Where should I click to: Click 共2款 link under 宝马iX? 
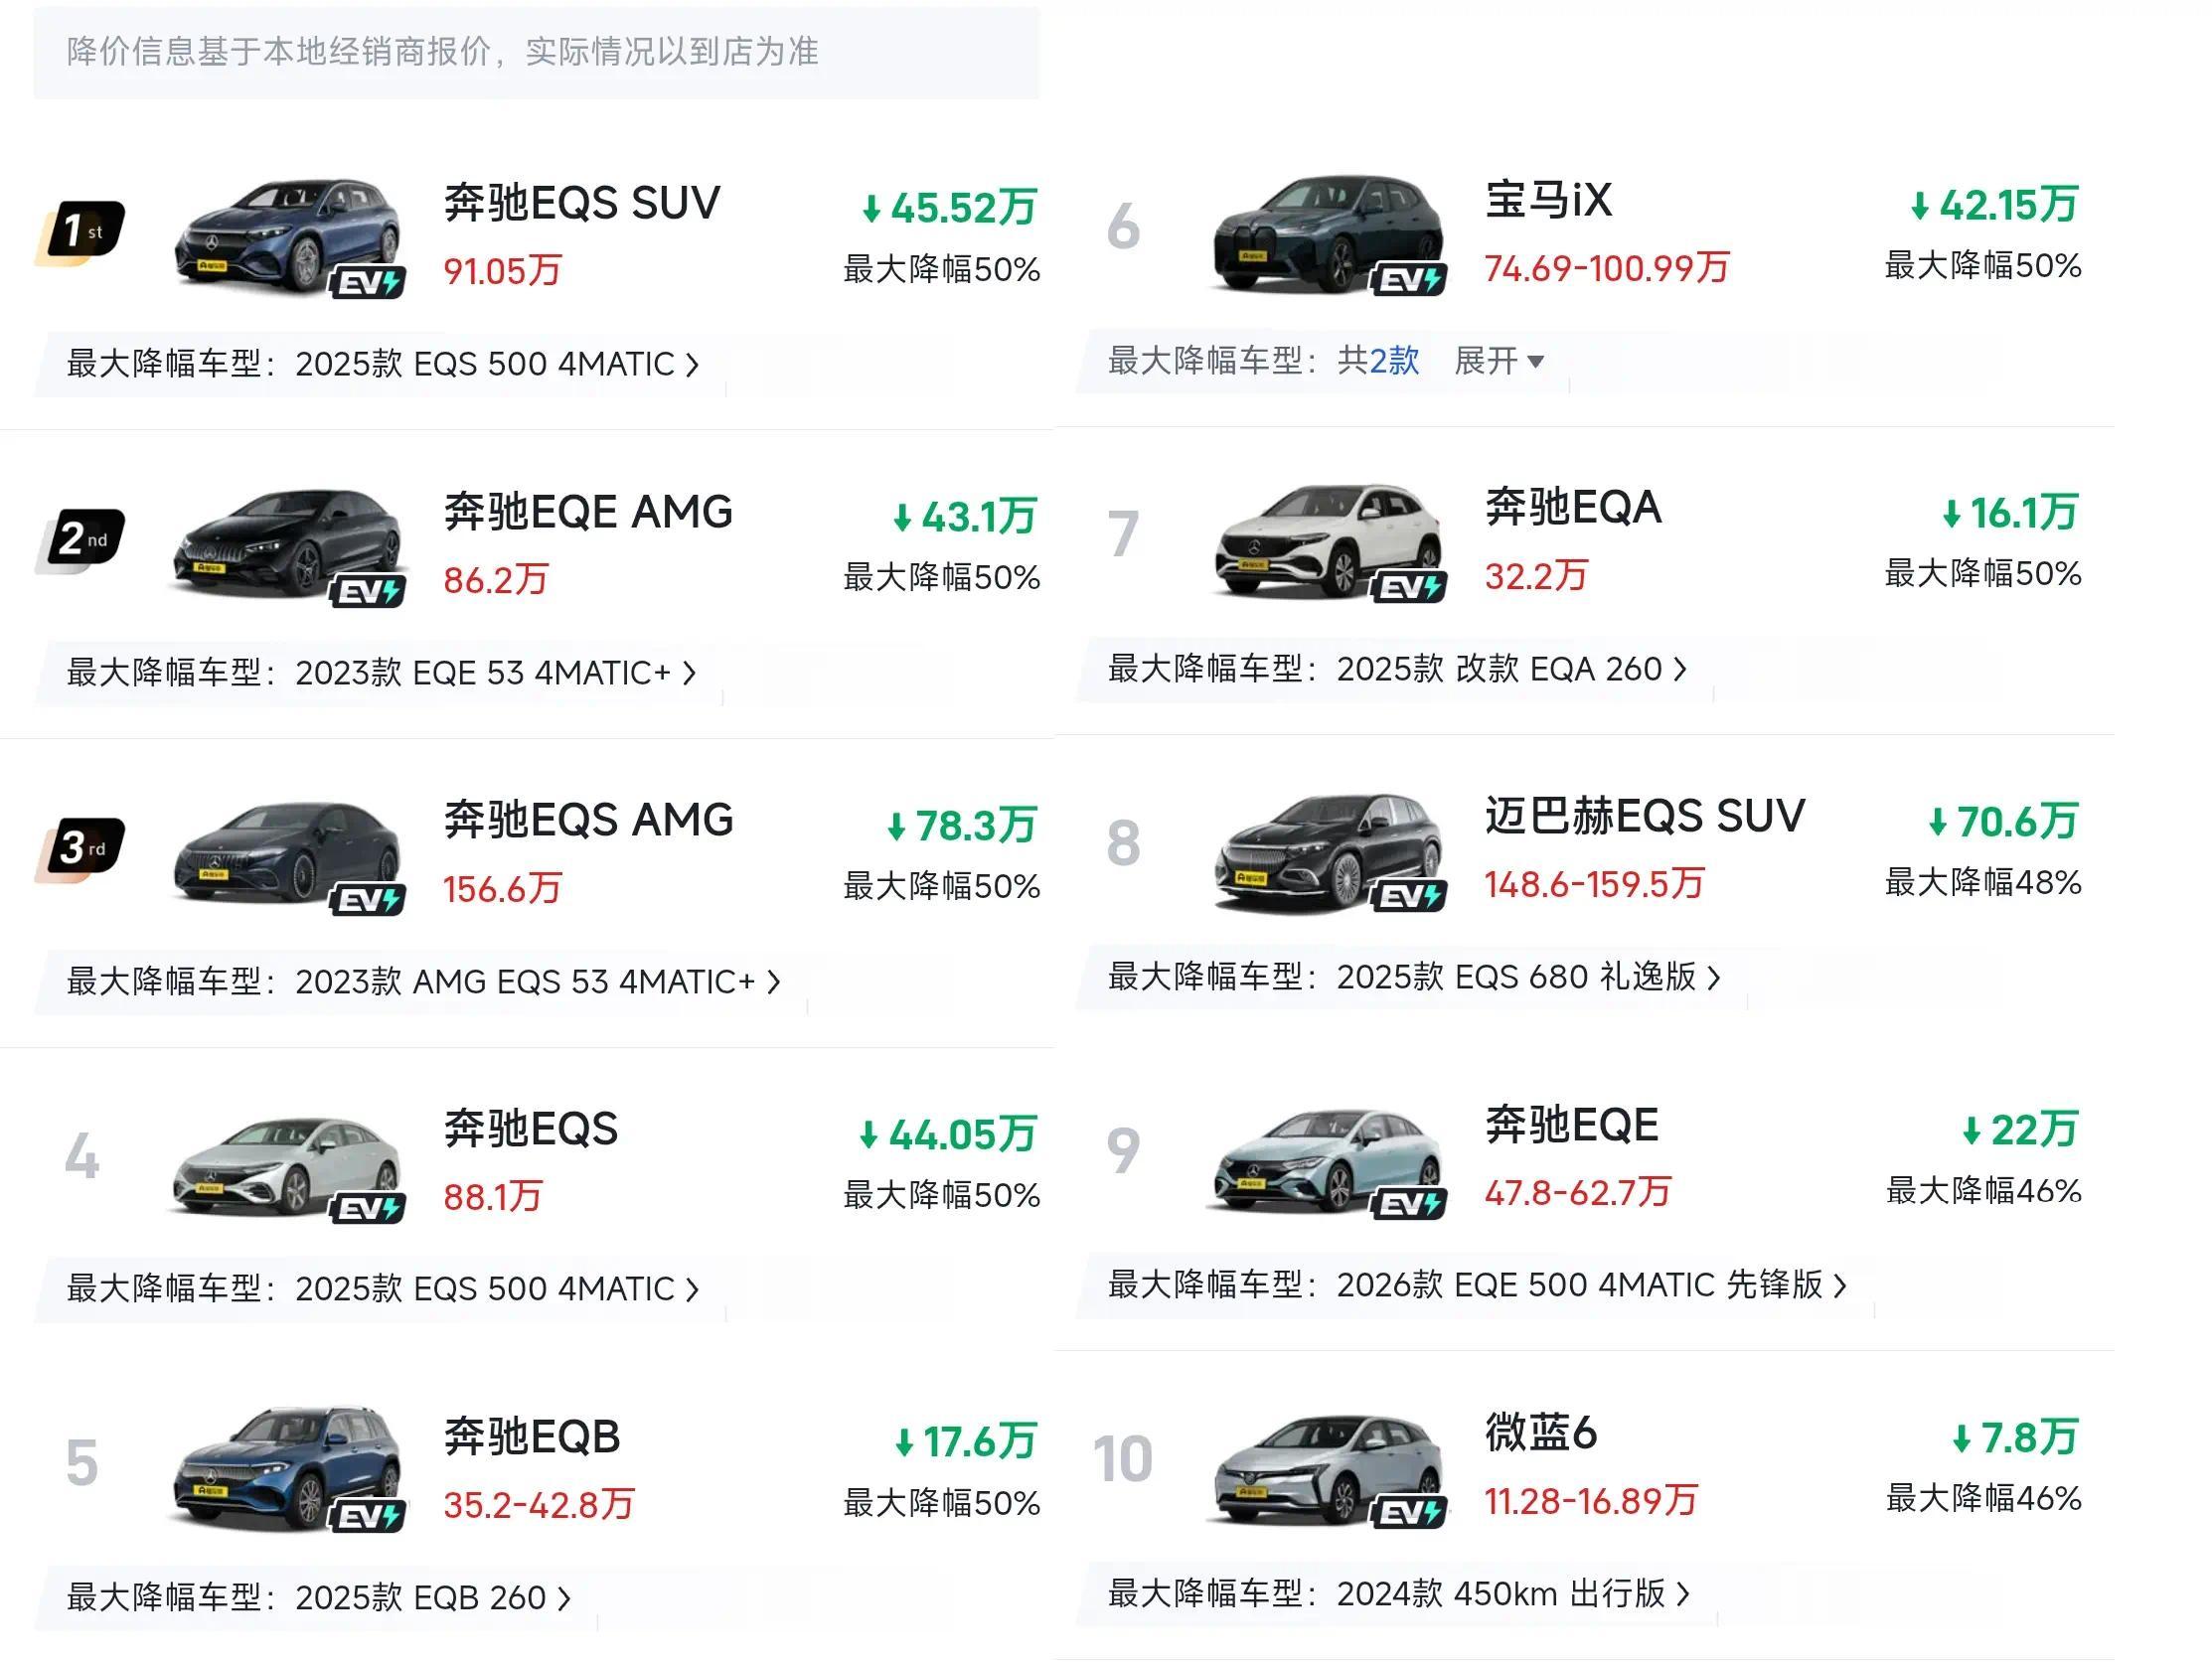pyautogui.click(x=1378, y=360)
